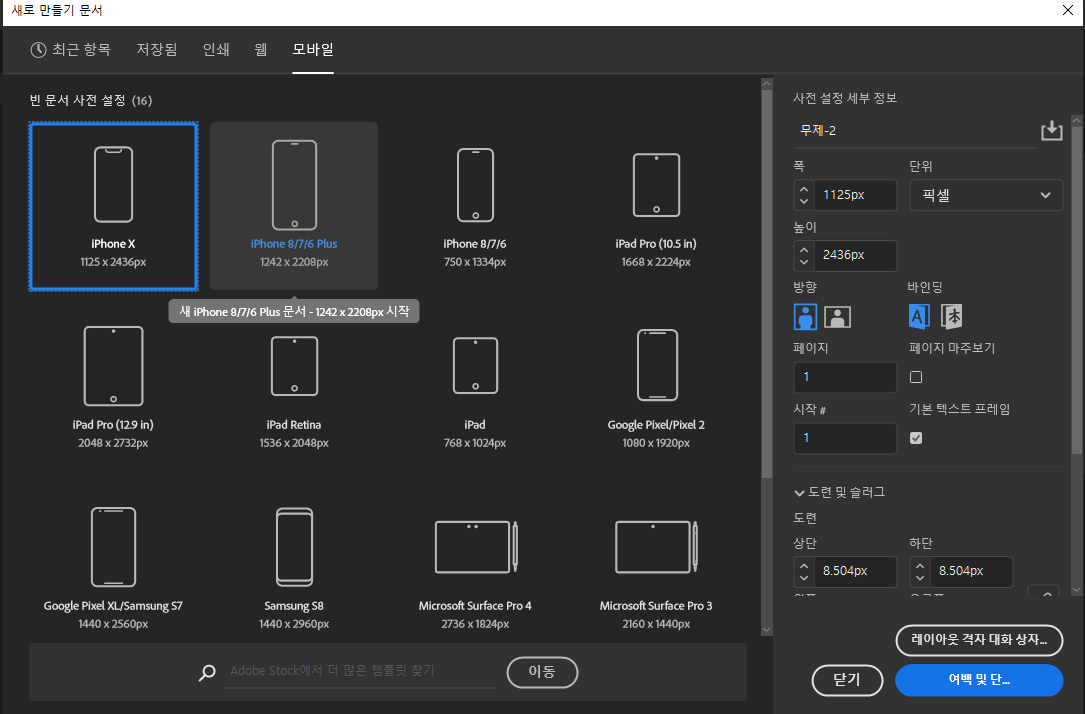The width and height of the screenshot is (1085, 714).
Task: Set portrait orientation under 방향
Action: tap(805, 317)
